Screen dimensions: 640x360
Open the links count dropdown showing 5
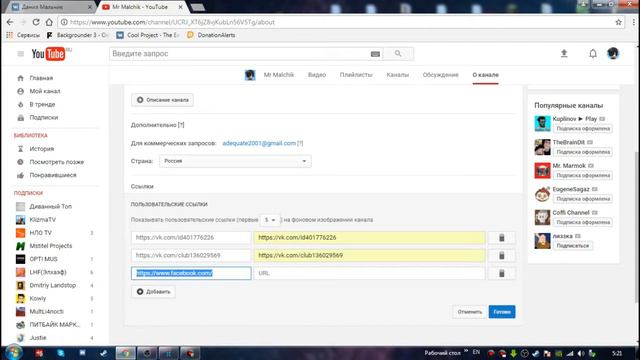(270, 220)
